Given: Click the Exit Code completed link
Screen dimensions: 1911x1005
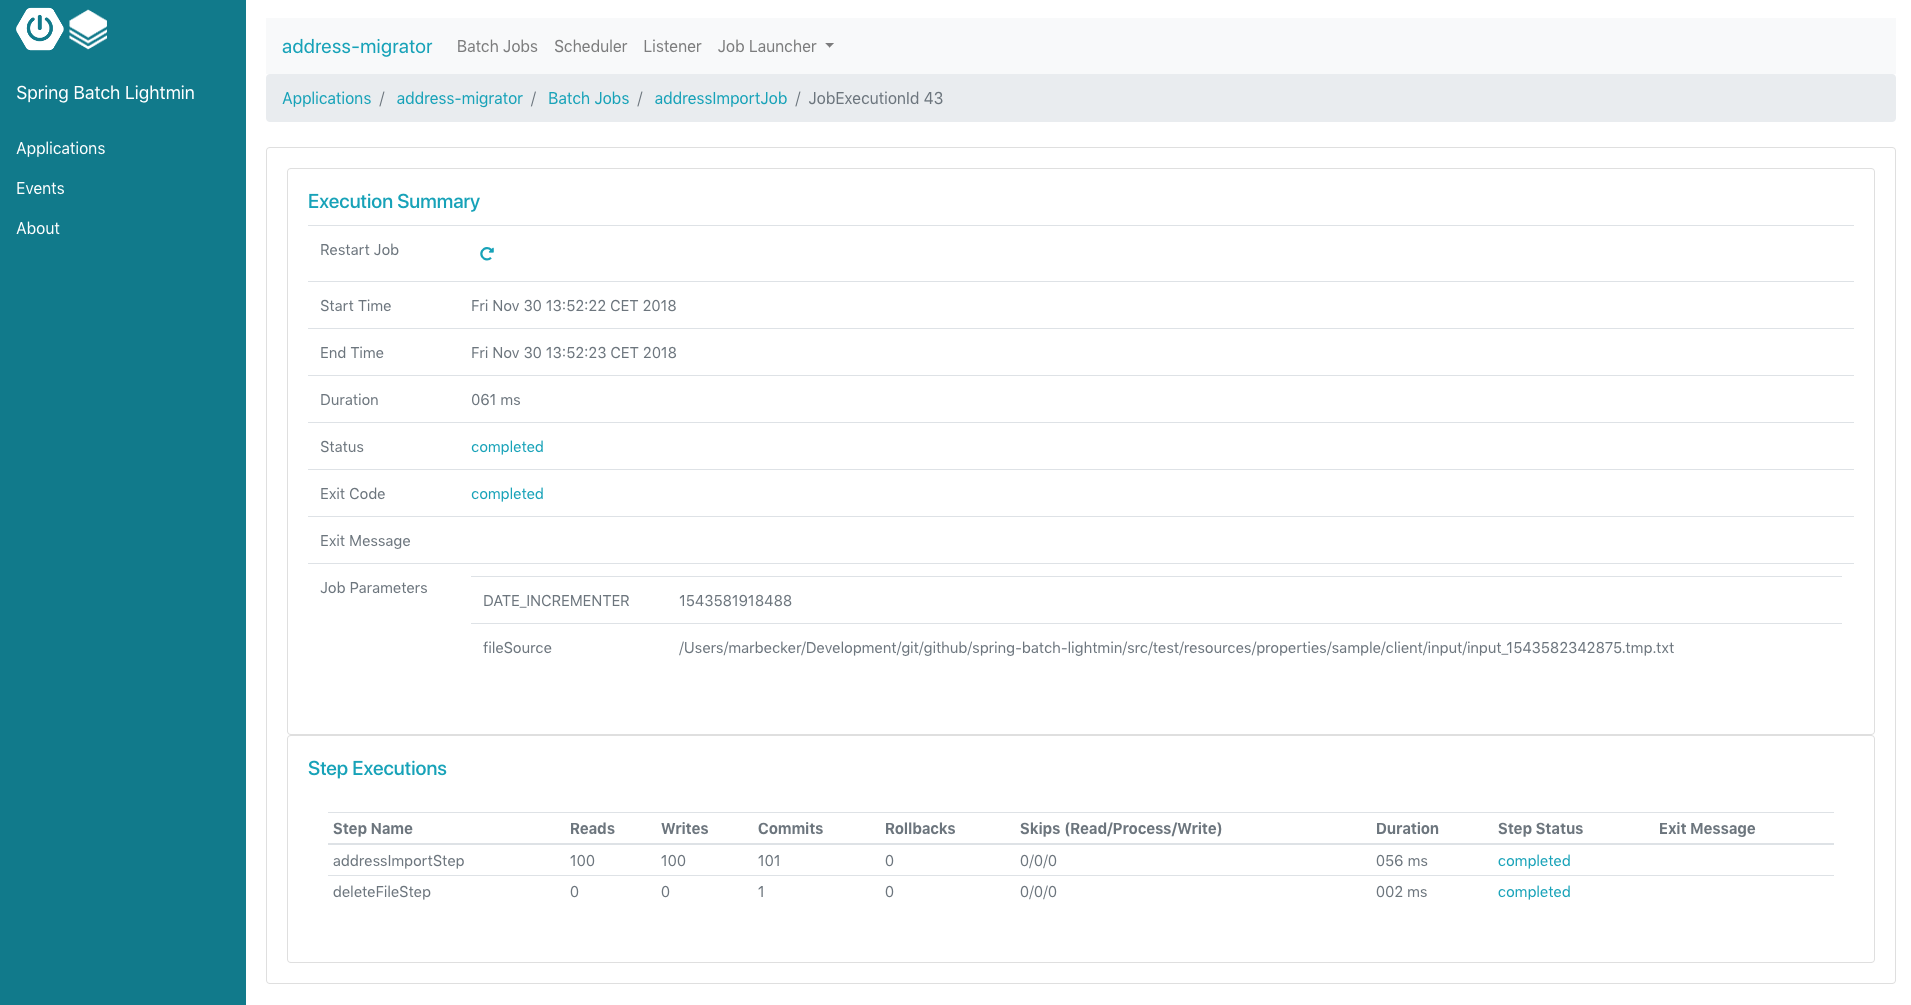Looking at the screenshot, I should click(507, 494).
